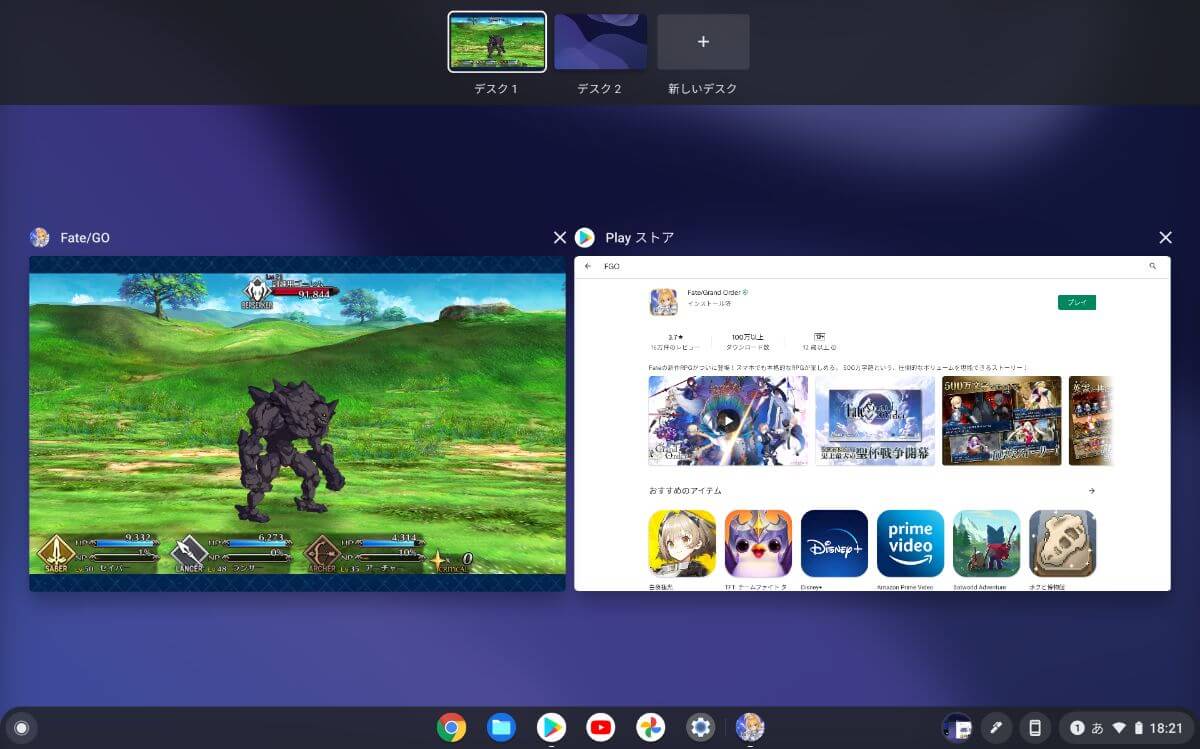Image resolution: width=1200 pixels, height=749 pixels.
Task: Open the 500万 screenshot thumbnail
Action: pyautogui.click(x=1001, y=421)
